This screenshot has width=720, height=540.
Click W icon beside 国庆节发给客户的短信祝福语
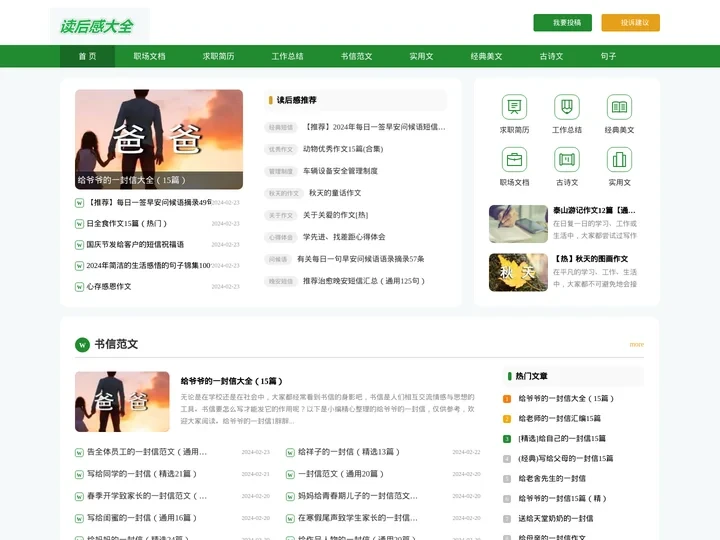pos(79,245)
